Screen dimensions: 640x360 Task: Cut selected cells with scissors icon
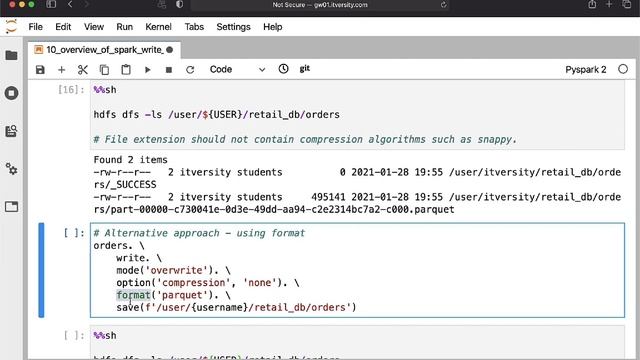[x=83, y=70]
